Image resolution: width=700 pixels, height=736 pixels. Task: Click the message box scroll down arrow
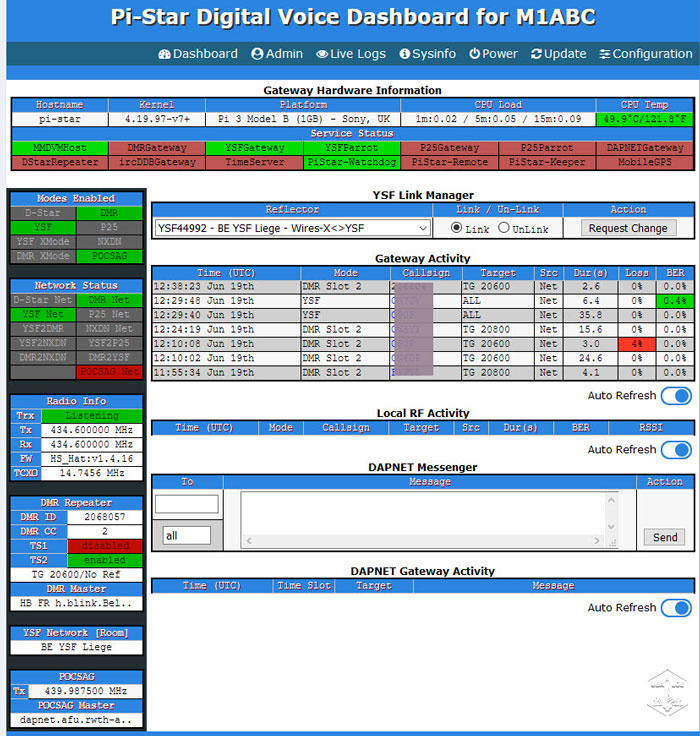[x=611, y=527]
